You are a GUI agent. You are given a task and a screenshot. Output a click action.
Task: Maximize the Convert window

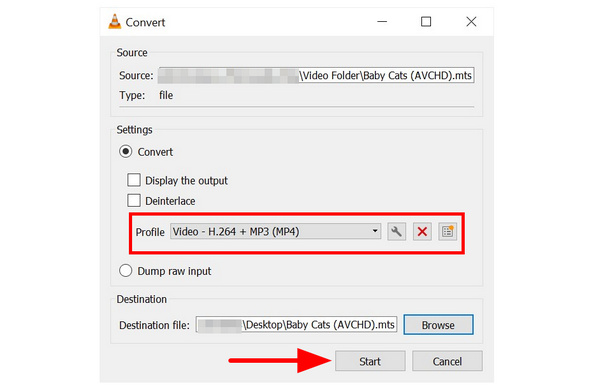pos(426,22)
